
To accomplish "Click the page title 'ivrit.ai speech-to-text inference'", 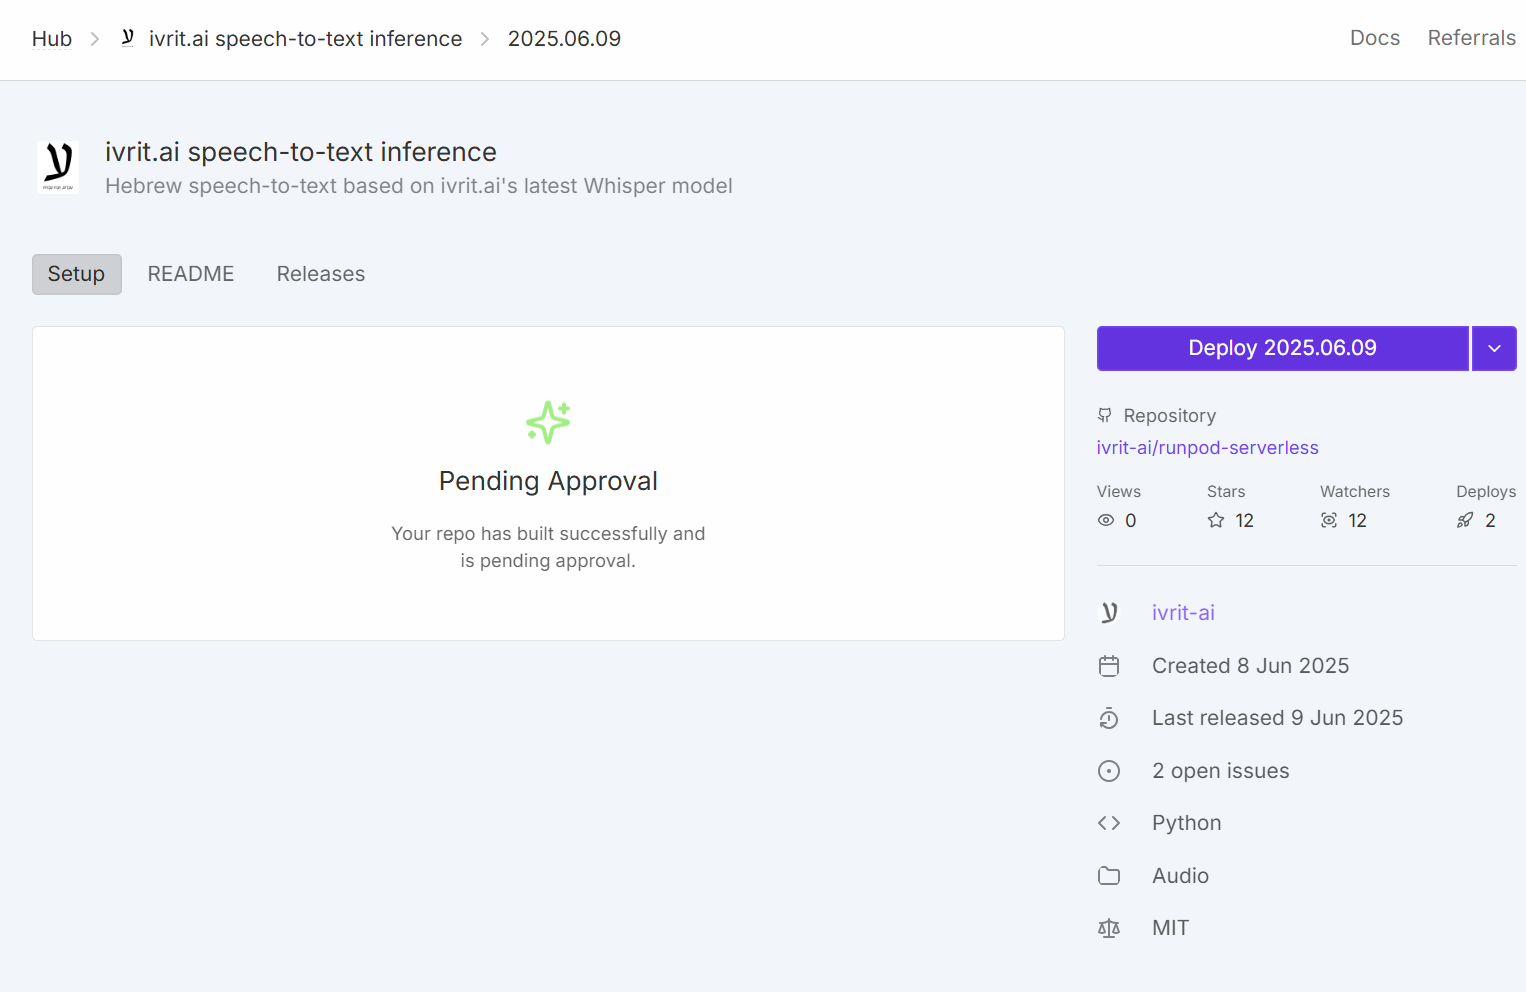I will pyautogui.click(x=301, y=152).
